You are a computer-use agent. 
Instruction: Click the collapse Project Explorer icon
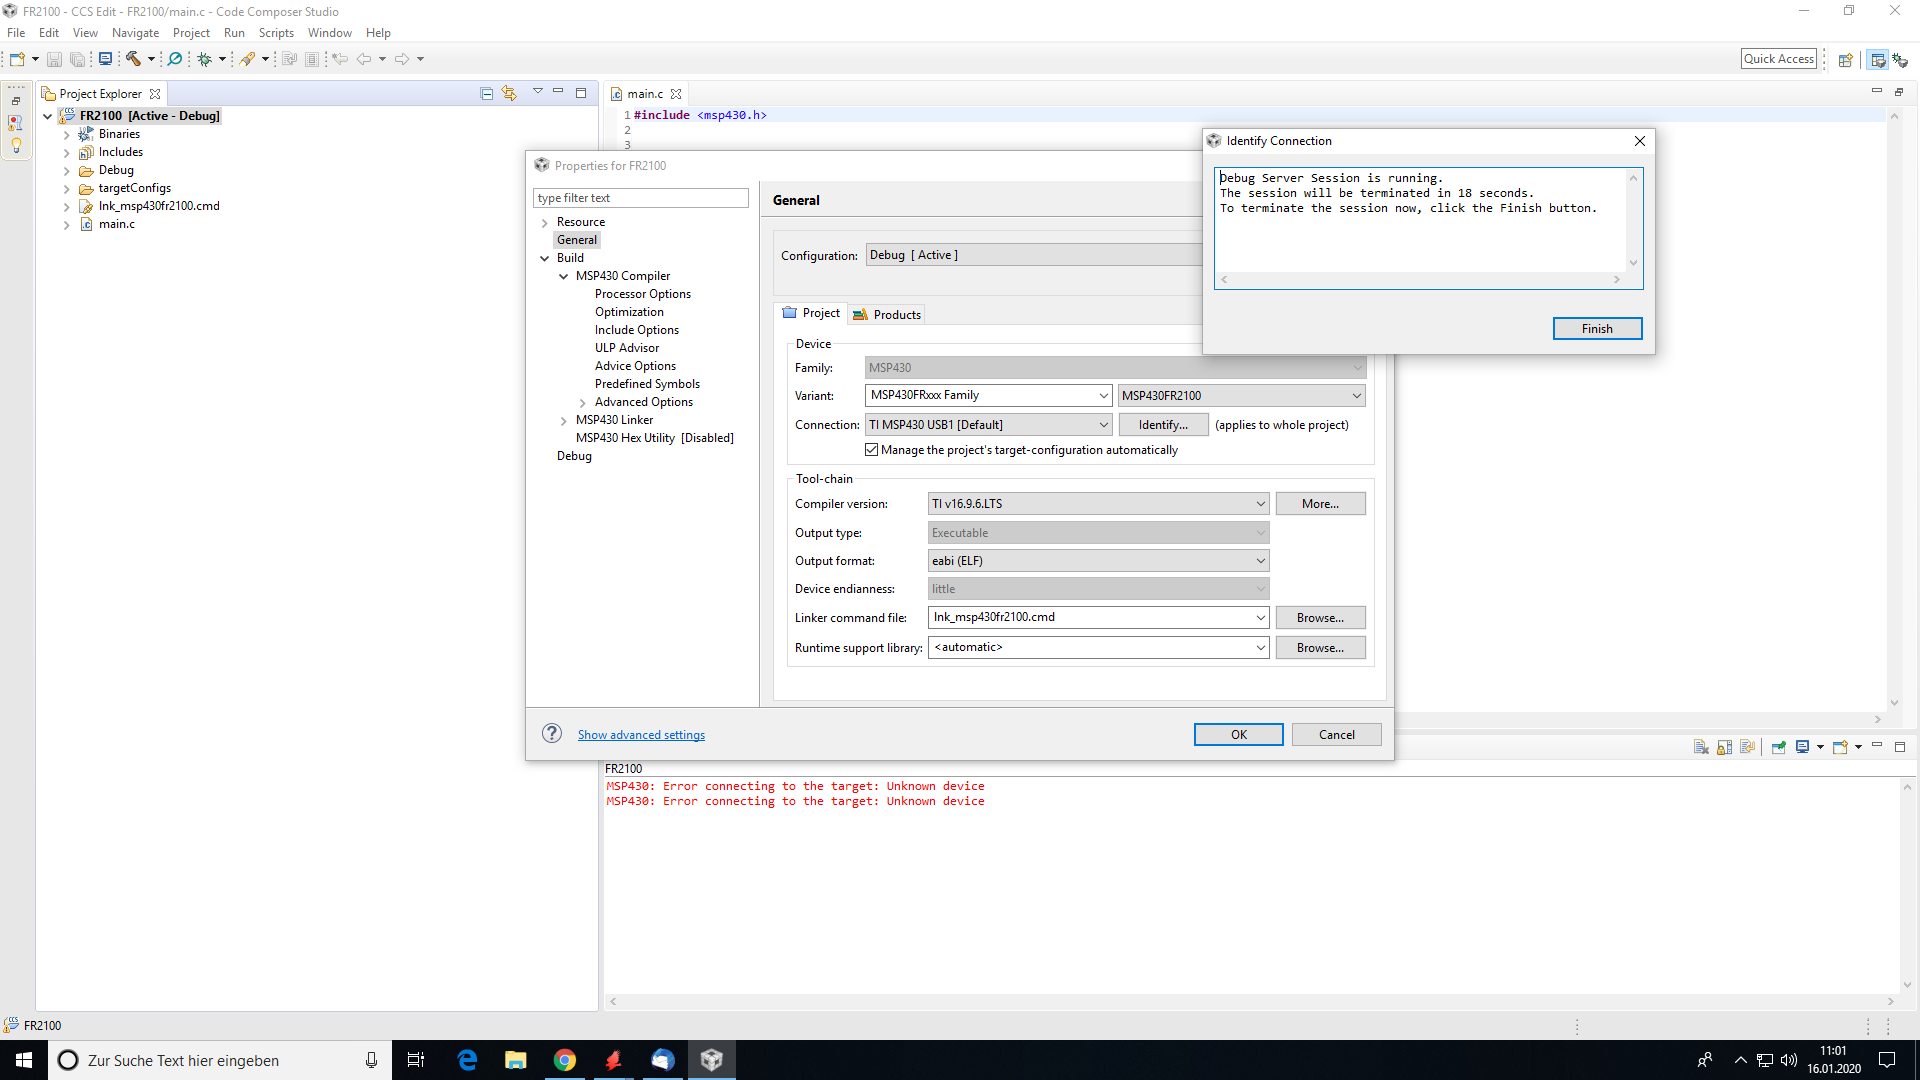coord(485,92)
